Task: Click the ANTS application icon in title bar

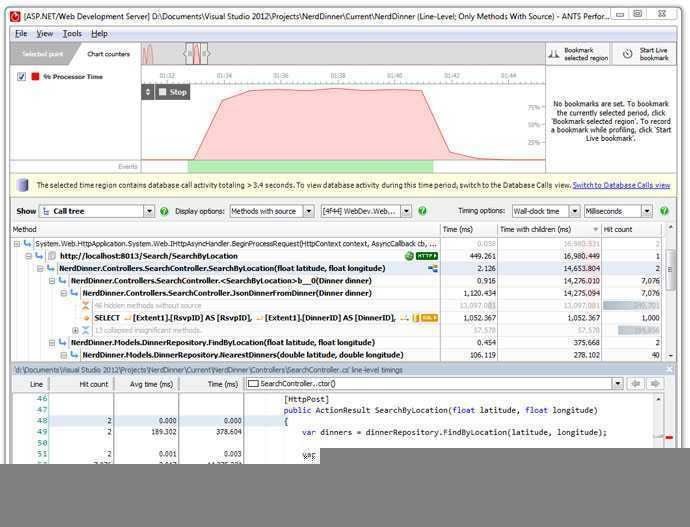Action: [15, 16]
